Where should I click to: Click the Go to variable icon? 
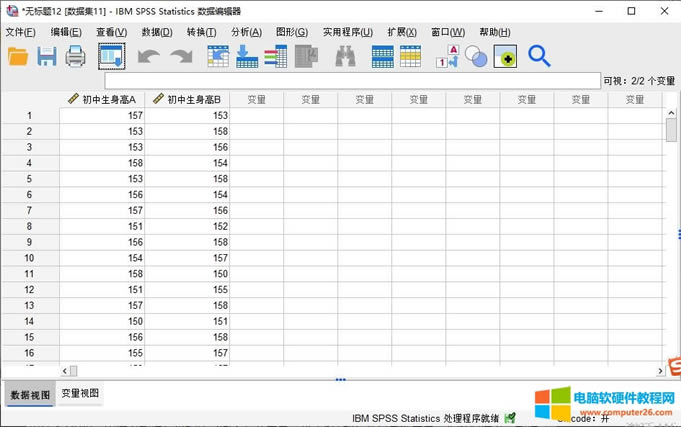click(x=246, y=57)
